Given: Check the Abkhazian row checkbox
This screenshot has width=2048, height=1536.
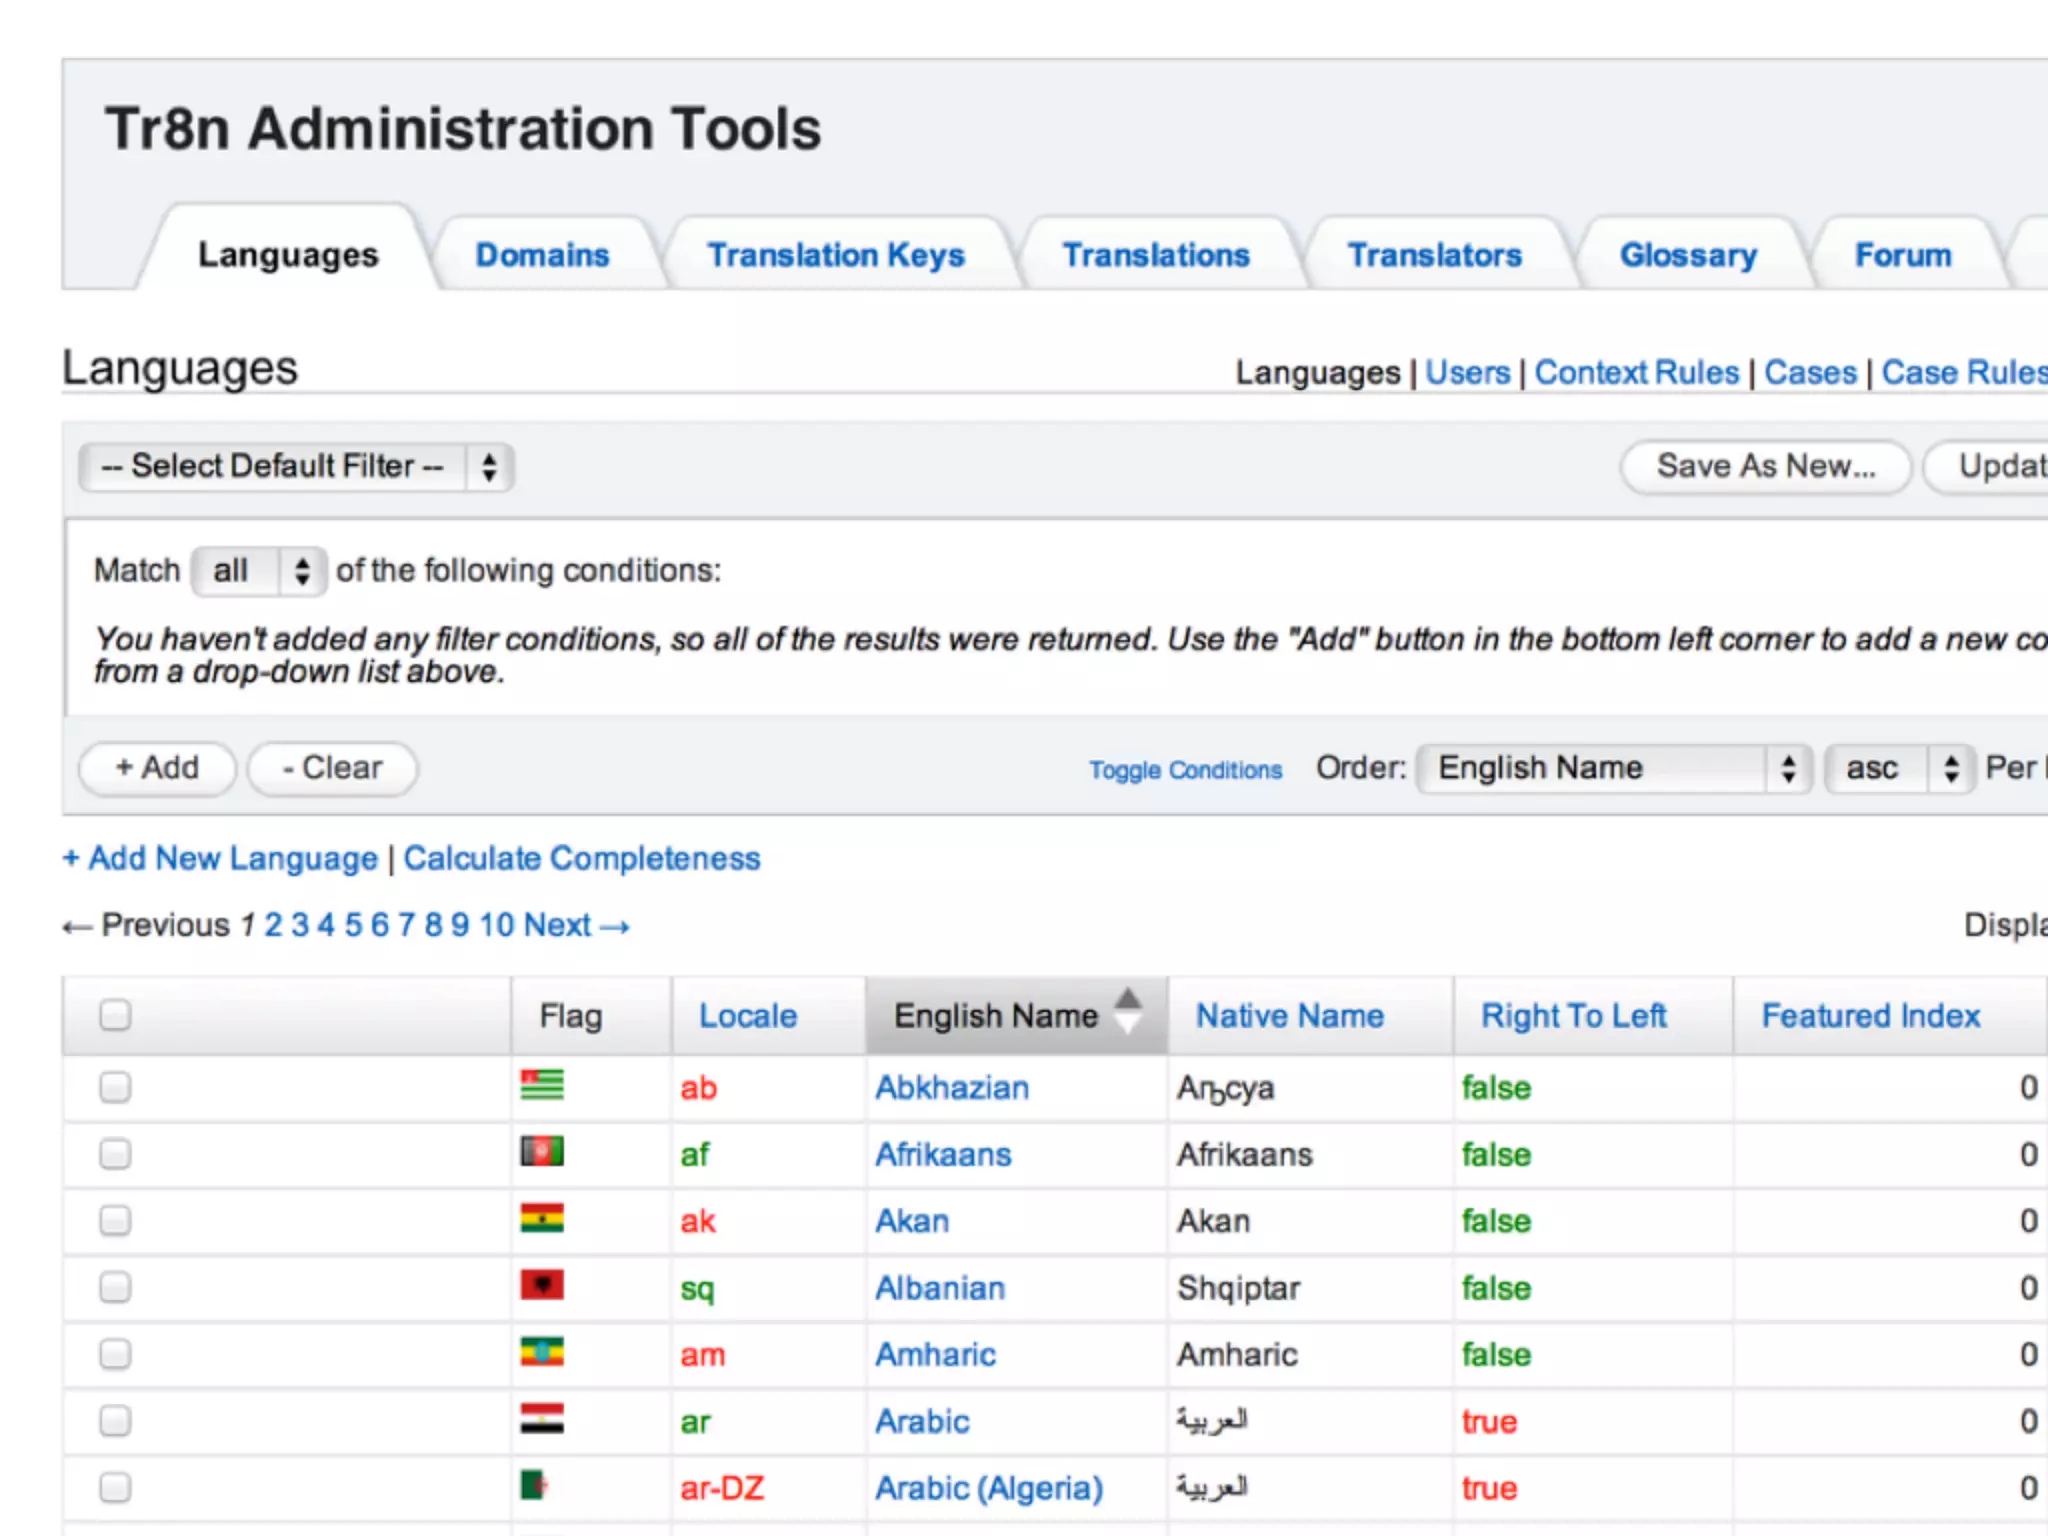Looking at the screenshot, I should [115, 1087].
